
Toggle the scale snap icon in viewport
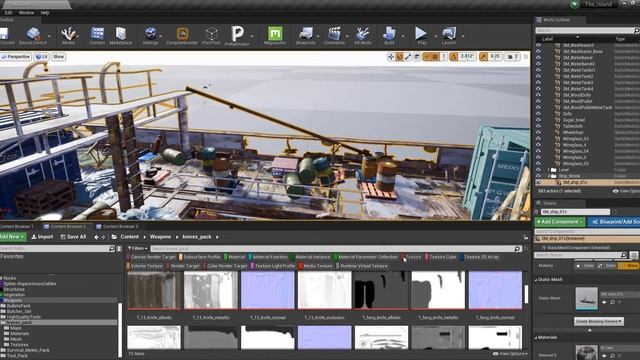[484, 57]
